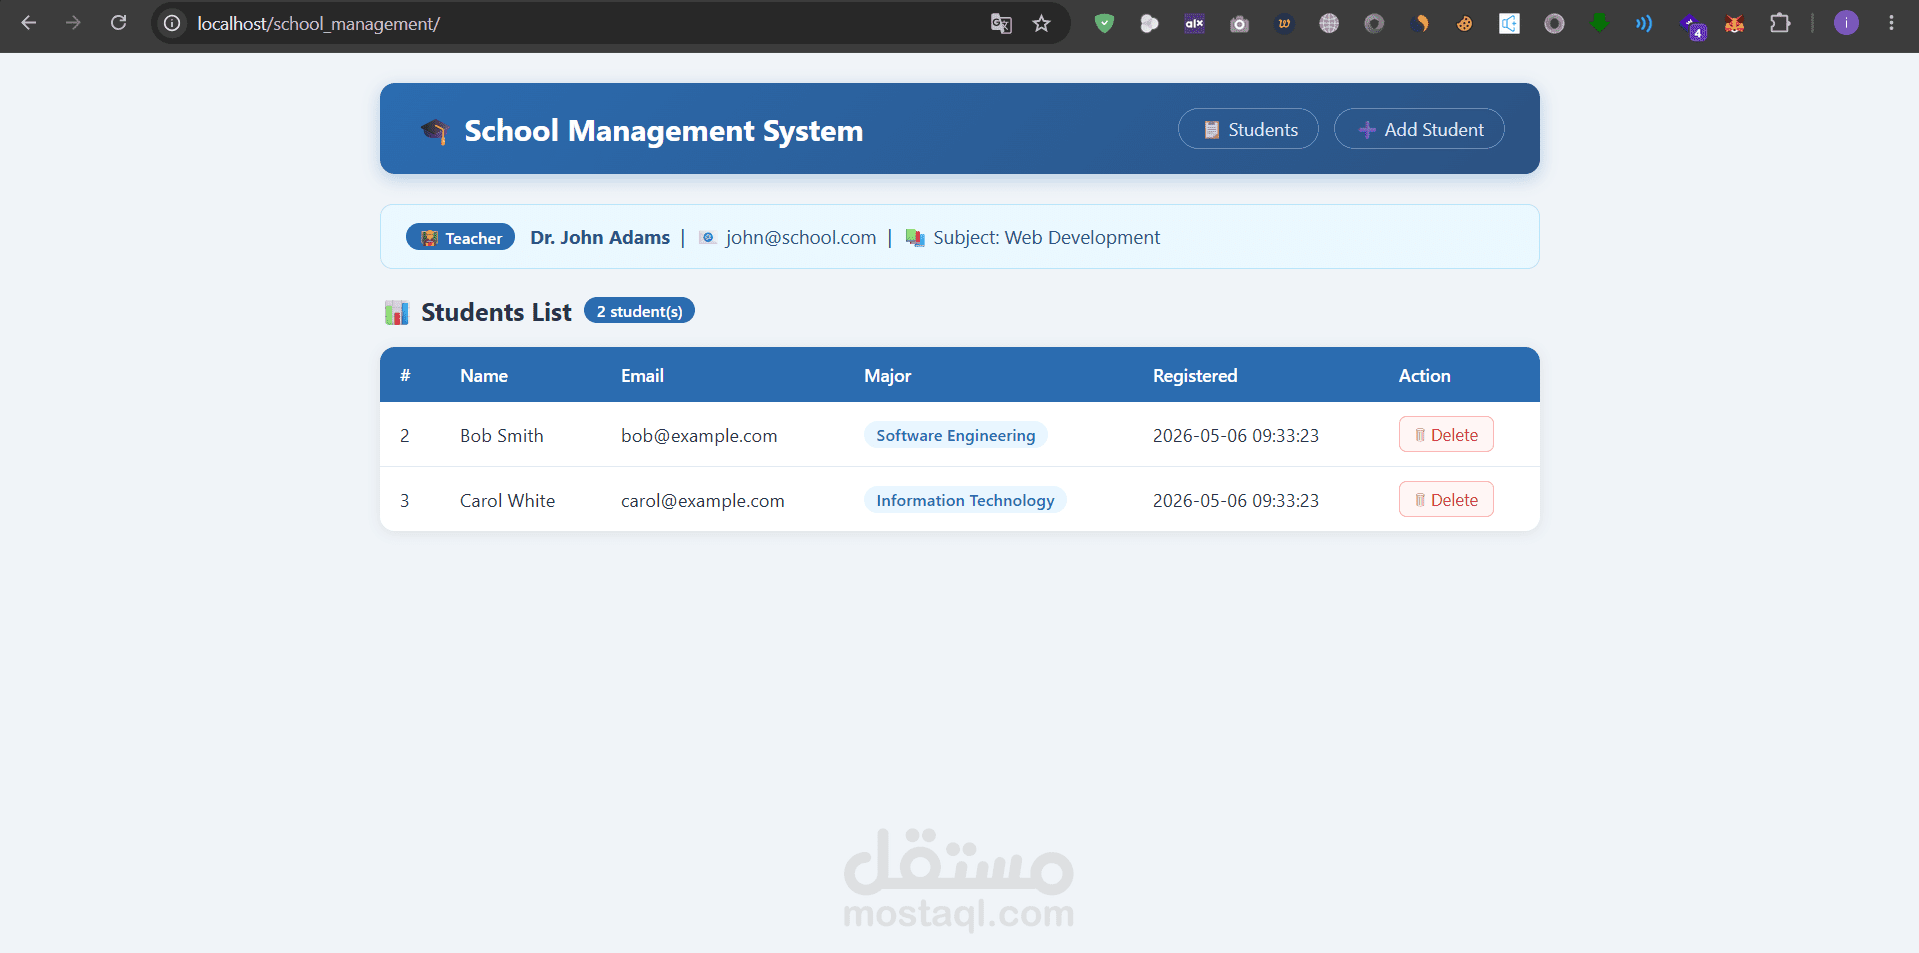Click the row number 2 cell
This screenshot has height=953, width=1919.
pos(405,435)
